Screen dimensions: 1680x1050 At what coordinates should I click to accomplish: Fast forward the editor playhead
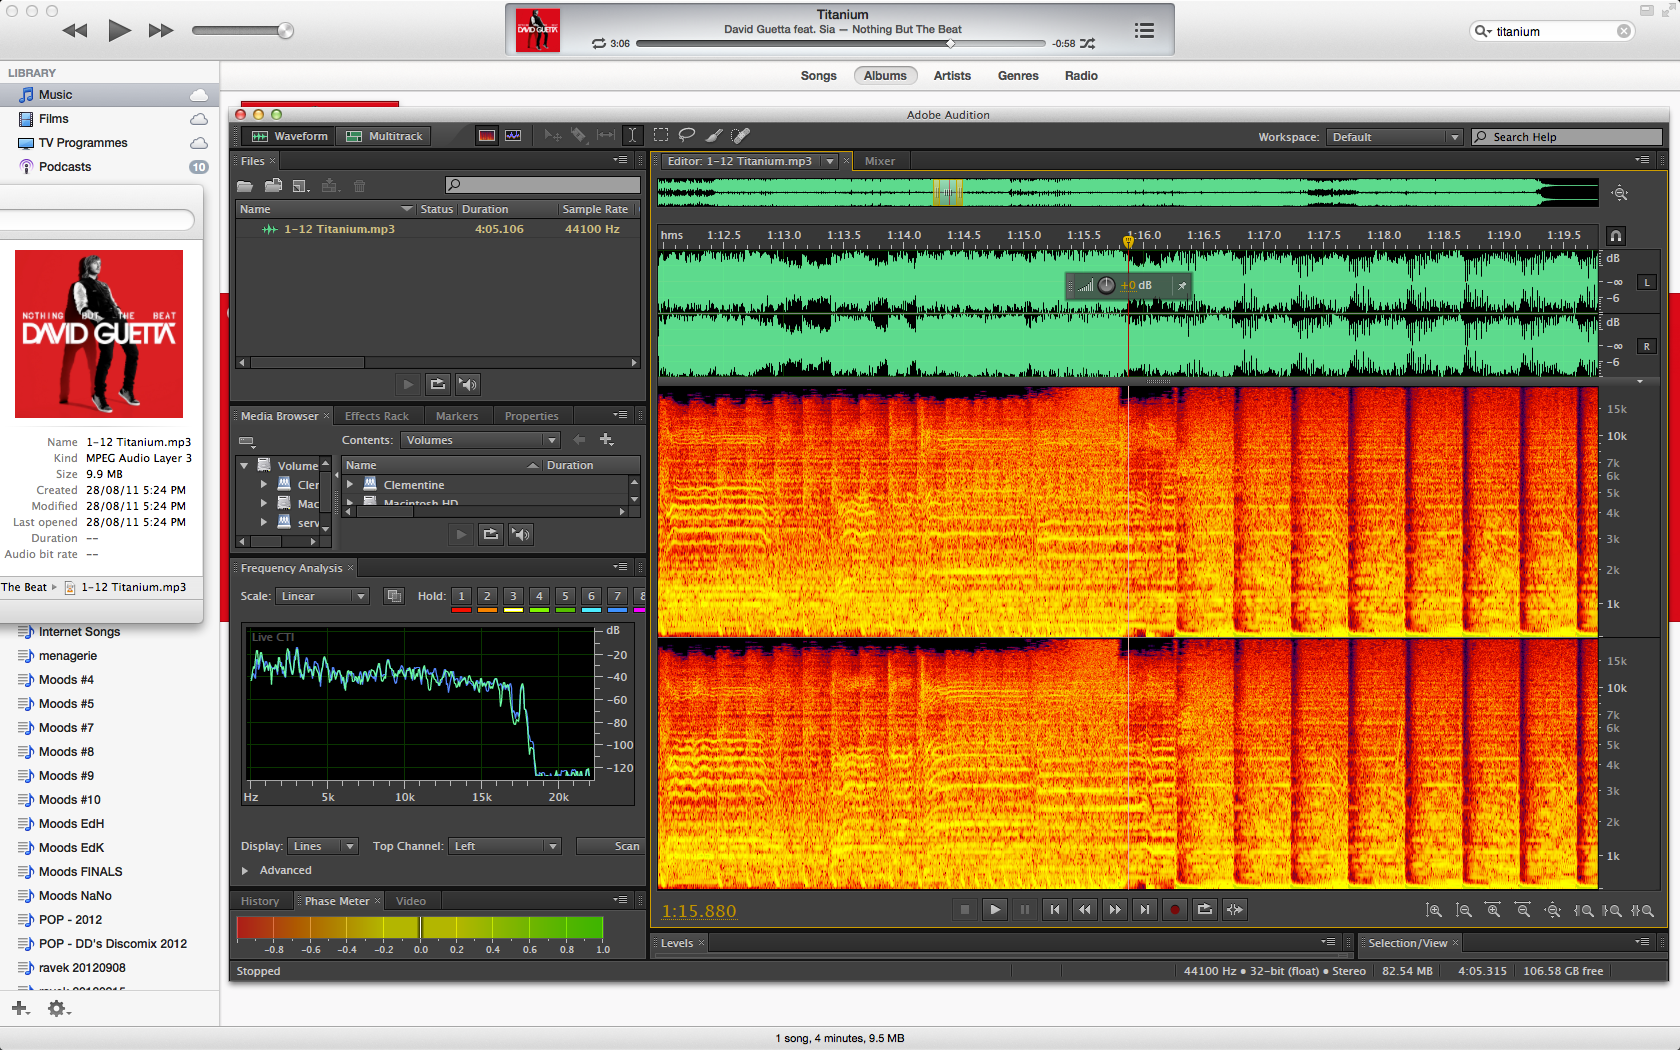tap(1115, 910)
